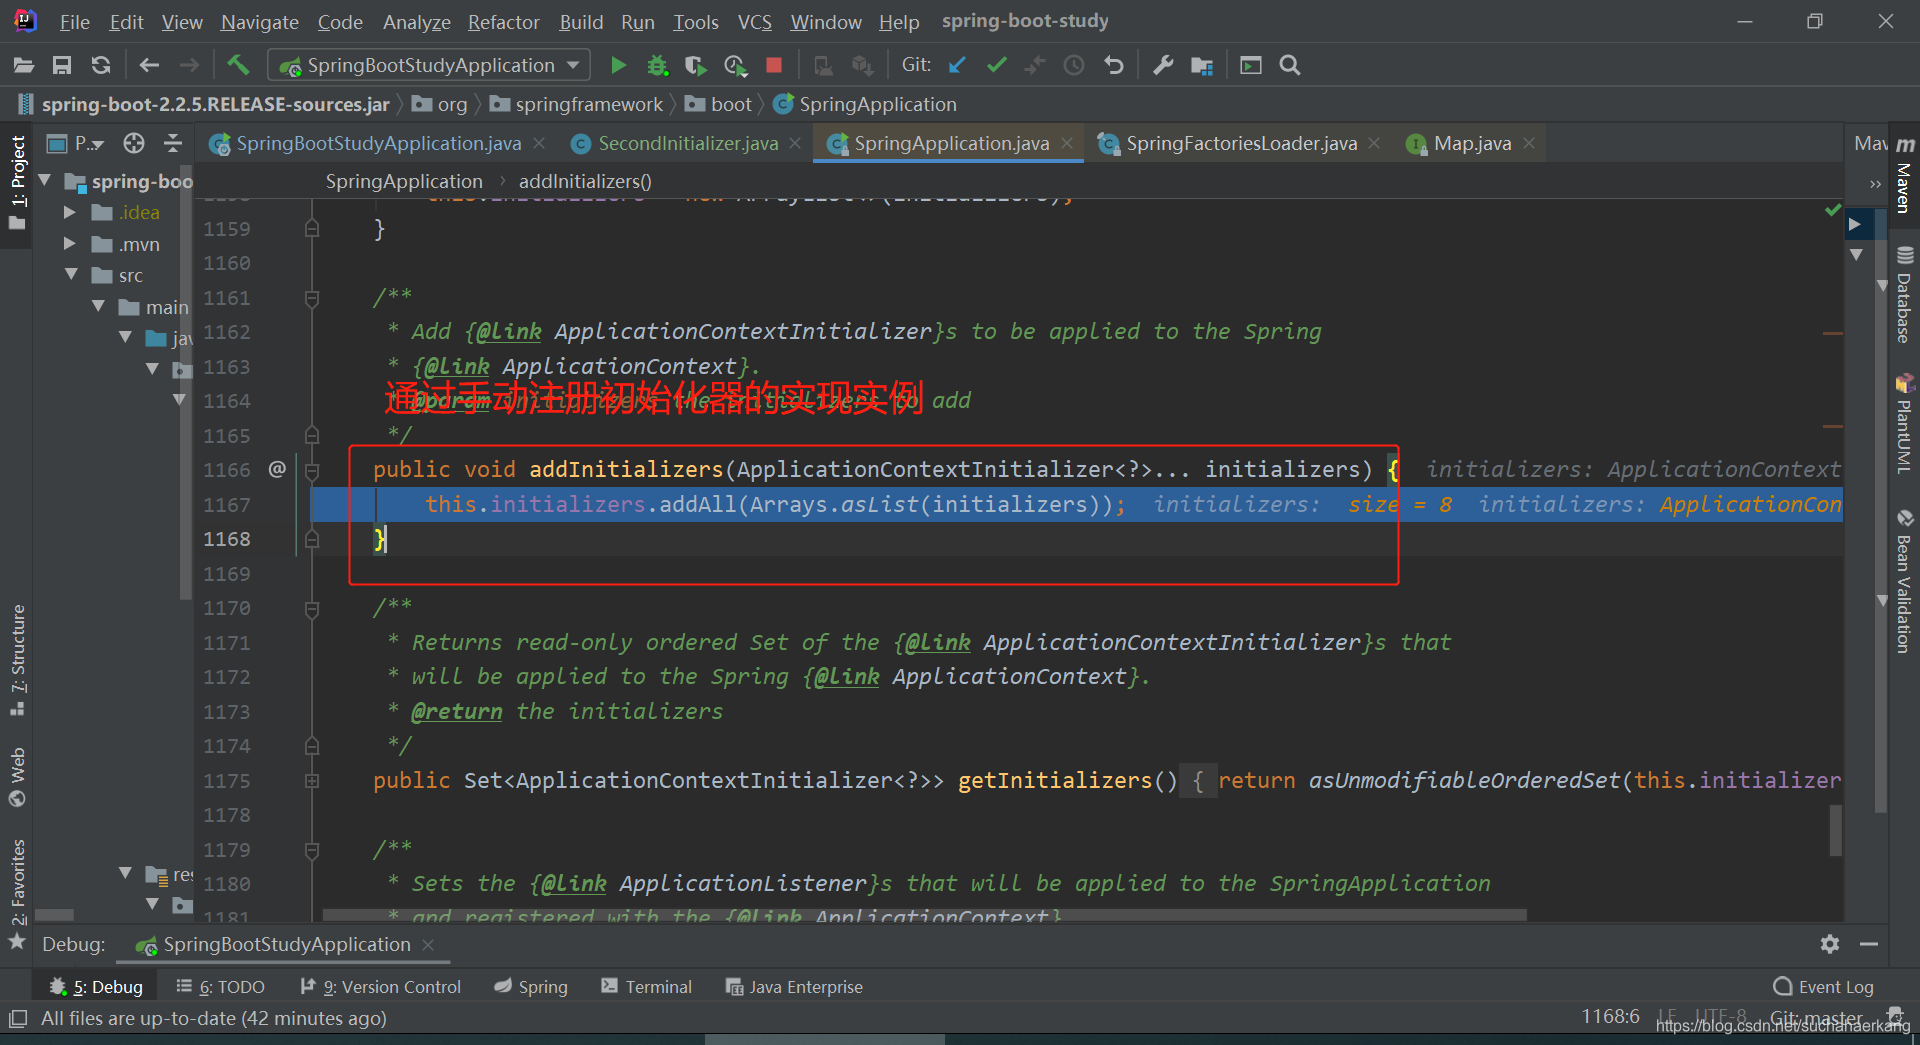1920x1045 pixels.
Task: Close the SpringApplication.java tab
Action: click(1067, 143)
